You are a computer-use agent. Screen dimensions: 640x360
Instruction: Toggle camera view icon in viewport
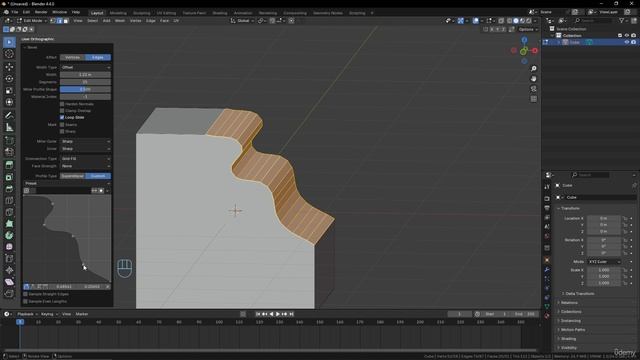pos(533,89)
